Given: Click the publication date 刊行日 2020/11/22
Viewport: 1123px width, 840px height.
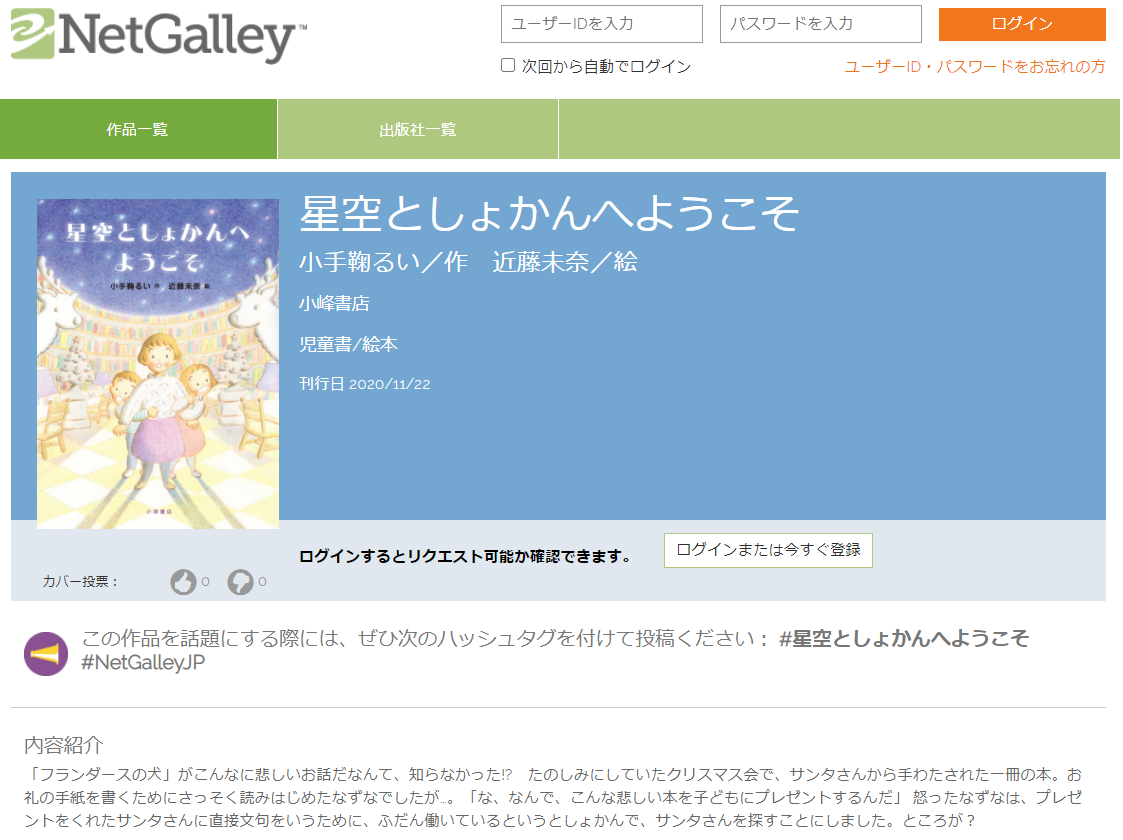Looking at the screenshot, I should 365,384.
